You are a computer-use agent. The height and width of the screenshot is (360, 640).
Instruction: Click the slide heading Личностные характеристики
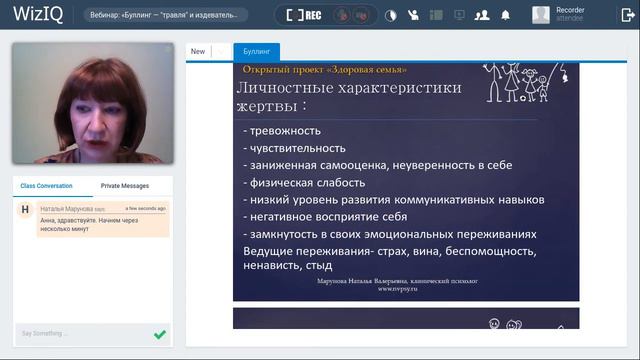pyautogui.click(x=349, y=96)
